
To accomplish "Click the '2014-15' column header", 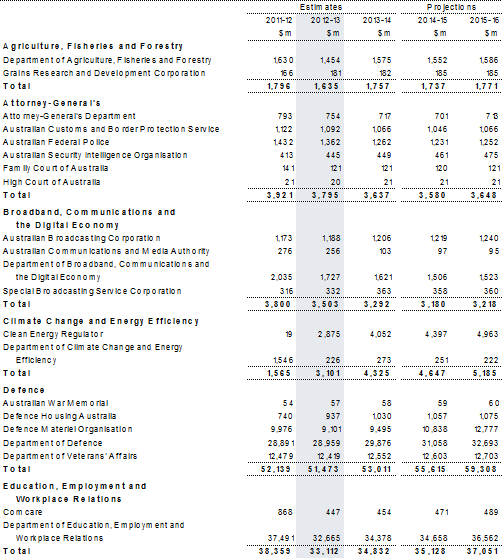I will (432, 20).
